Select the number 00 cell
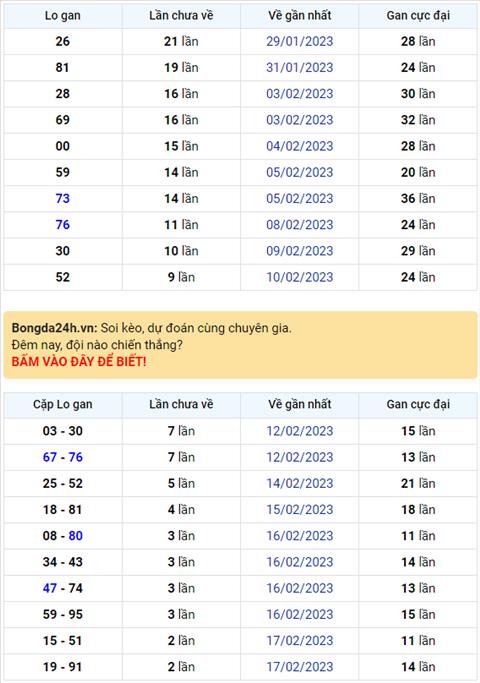480x683 pixels. pos(63,146)
